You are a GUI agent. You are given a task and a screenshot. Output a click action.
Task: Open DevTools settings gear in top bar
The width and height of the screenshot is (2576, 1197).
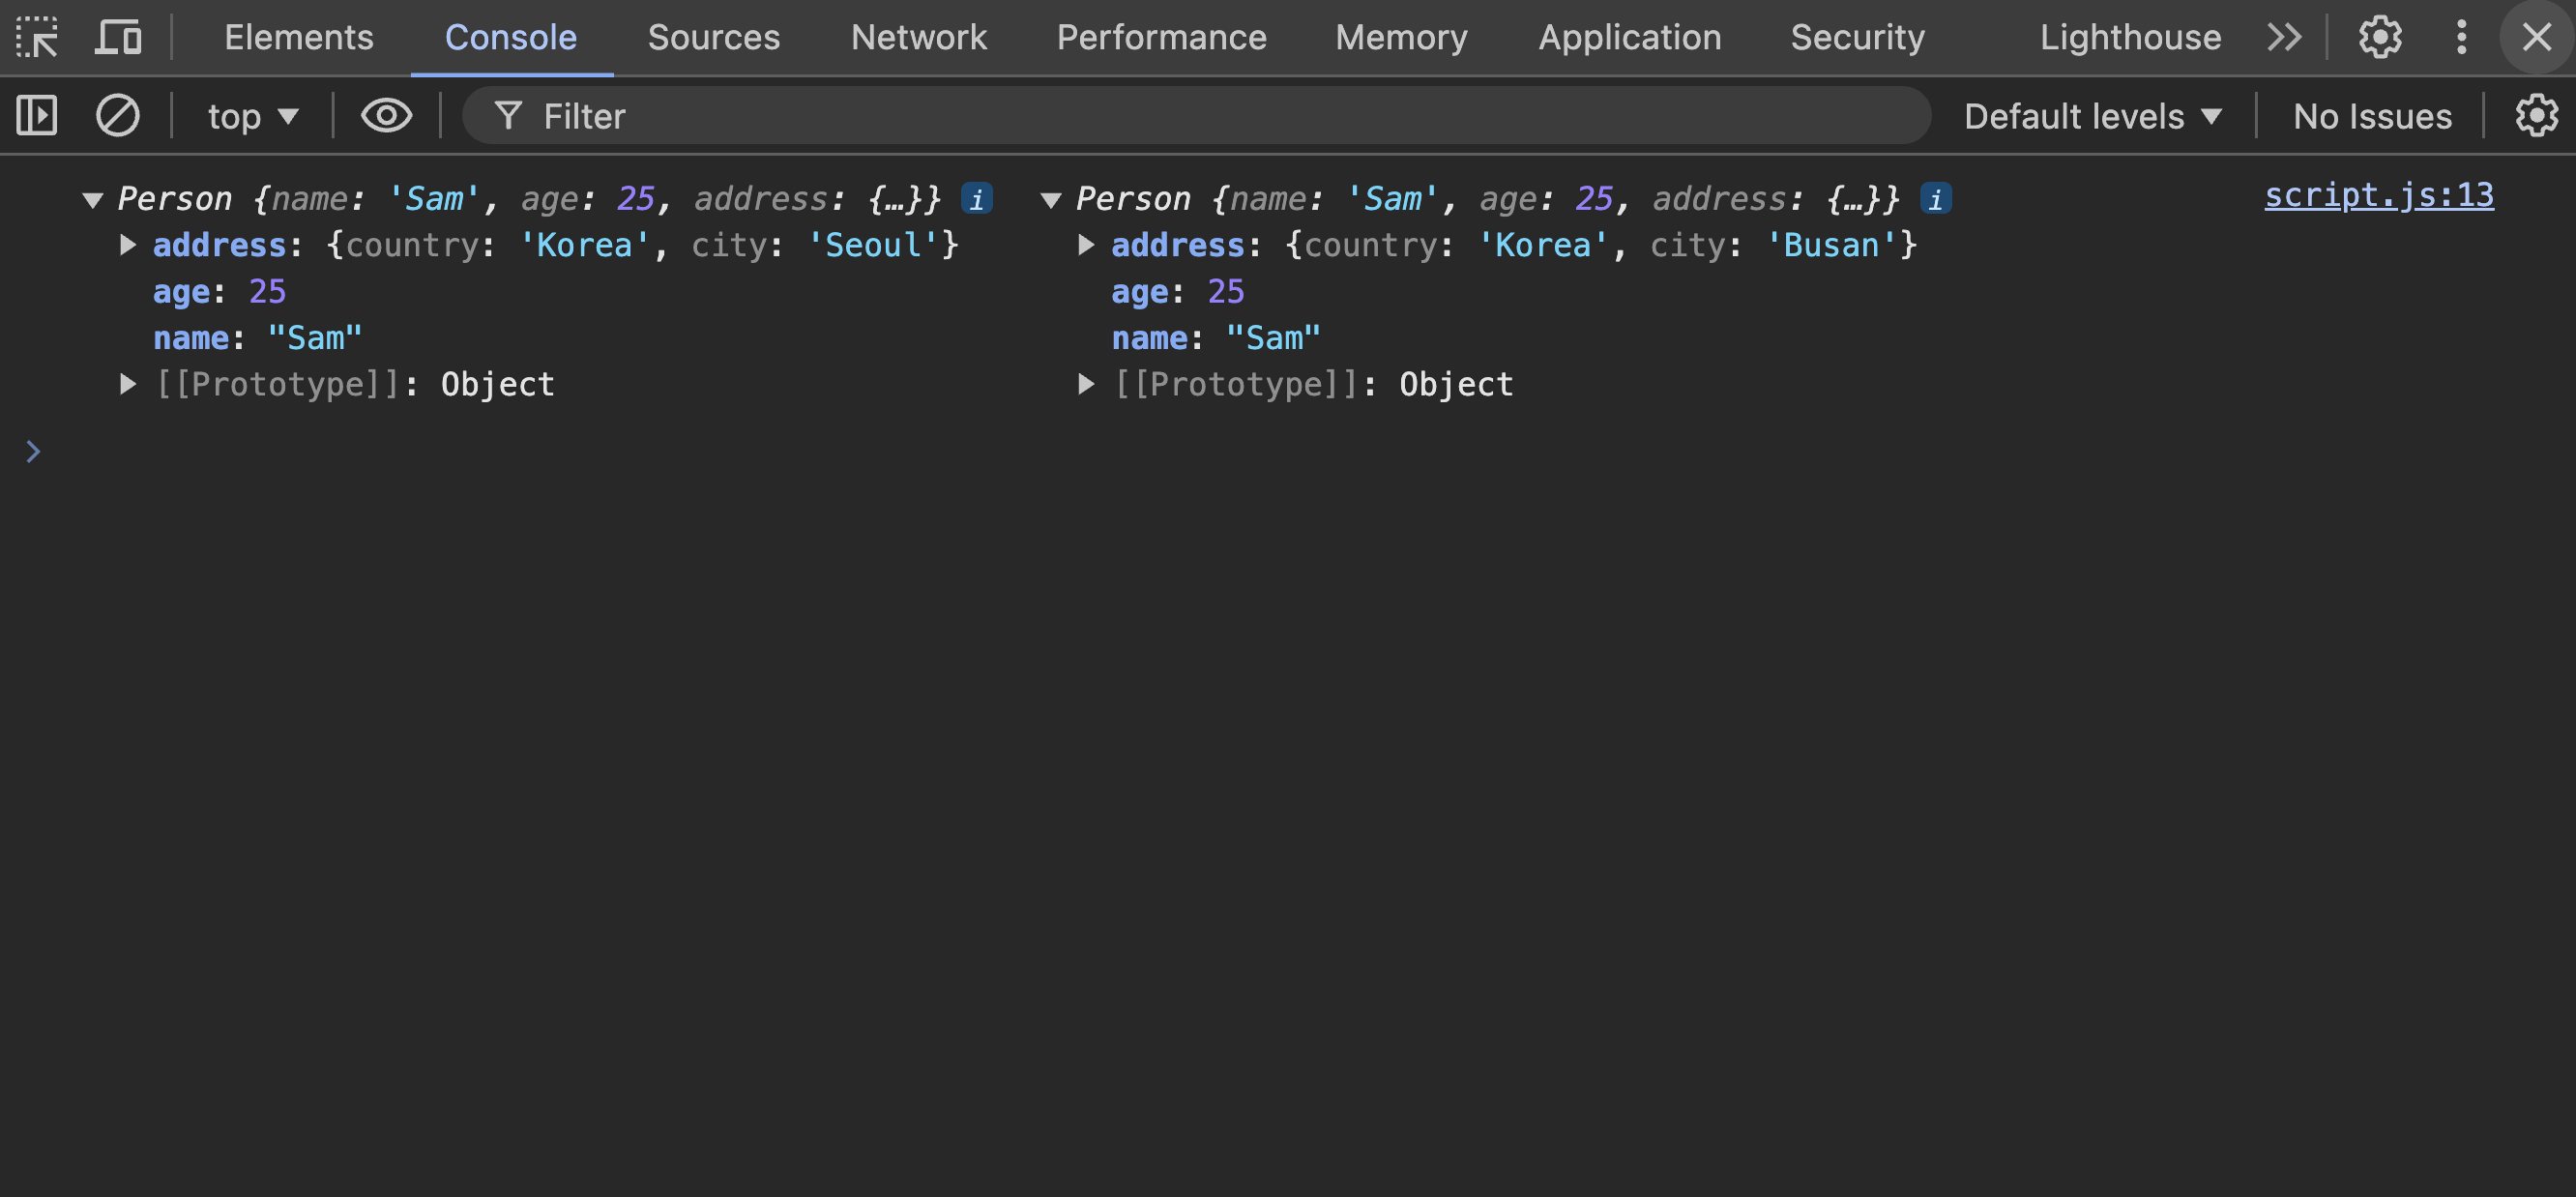coord(2379,37)
